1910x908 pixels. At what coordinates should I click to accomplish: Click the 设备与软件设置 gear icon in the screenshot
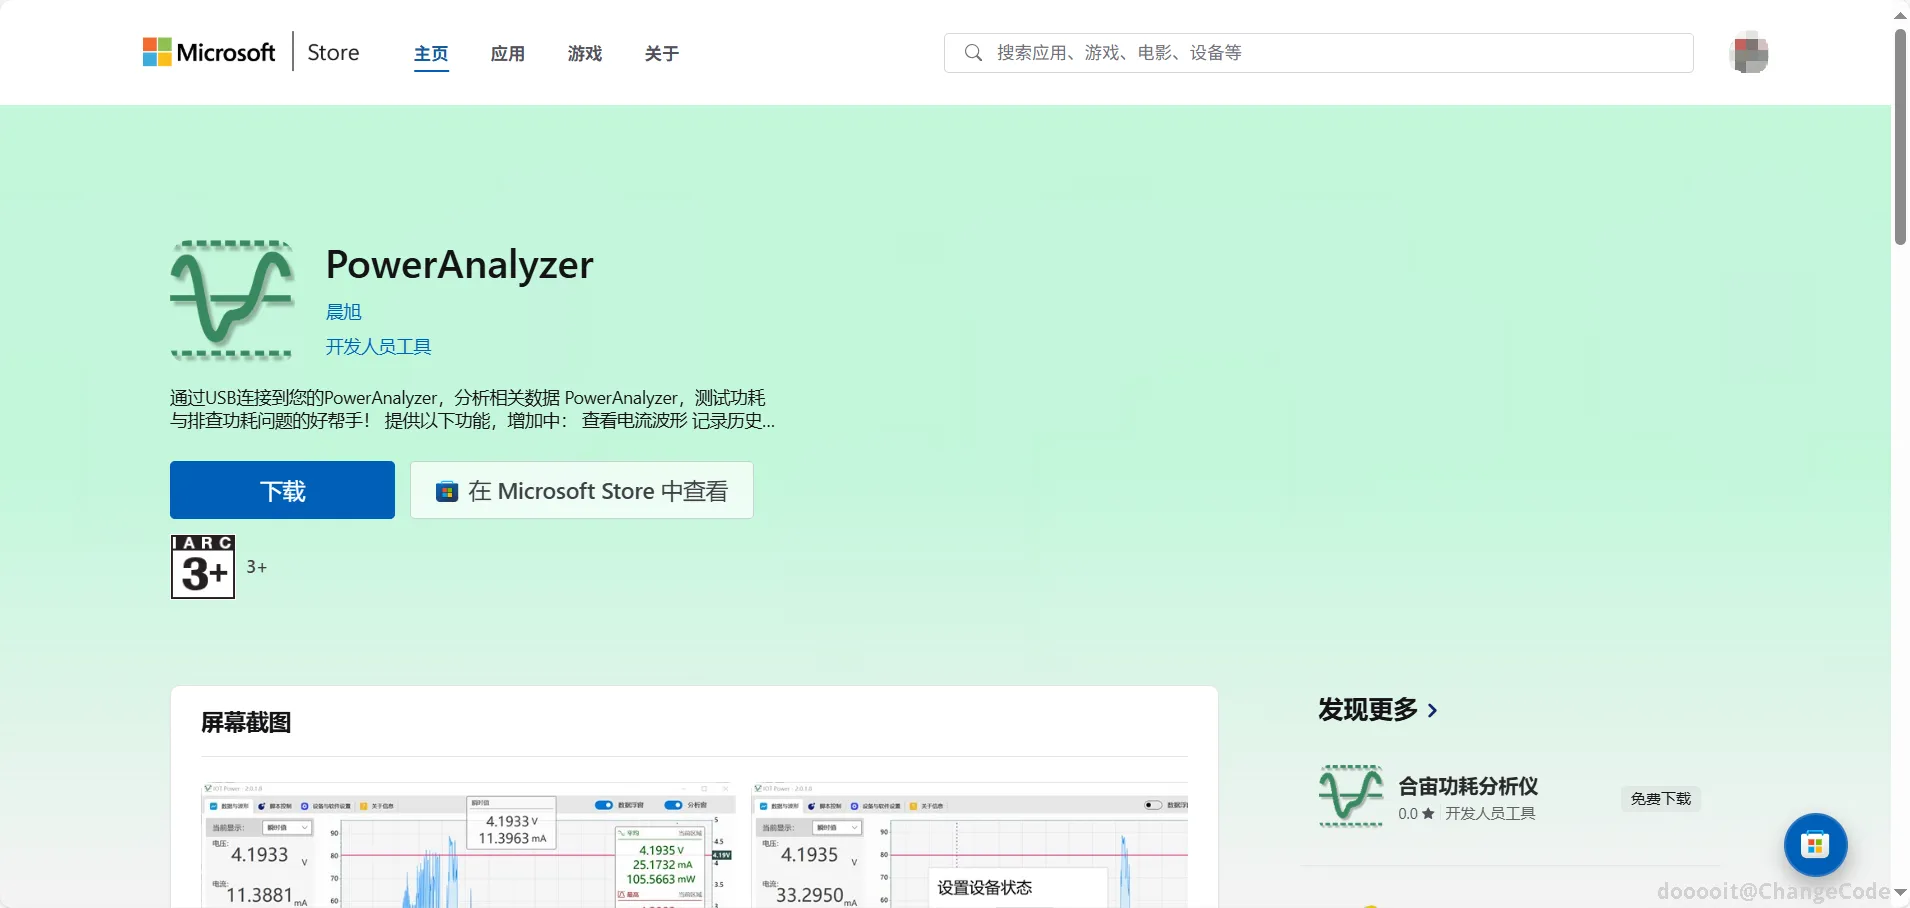coord(305,805)
